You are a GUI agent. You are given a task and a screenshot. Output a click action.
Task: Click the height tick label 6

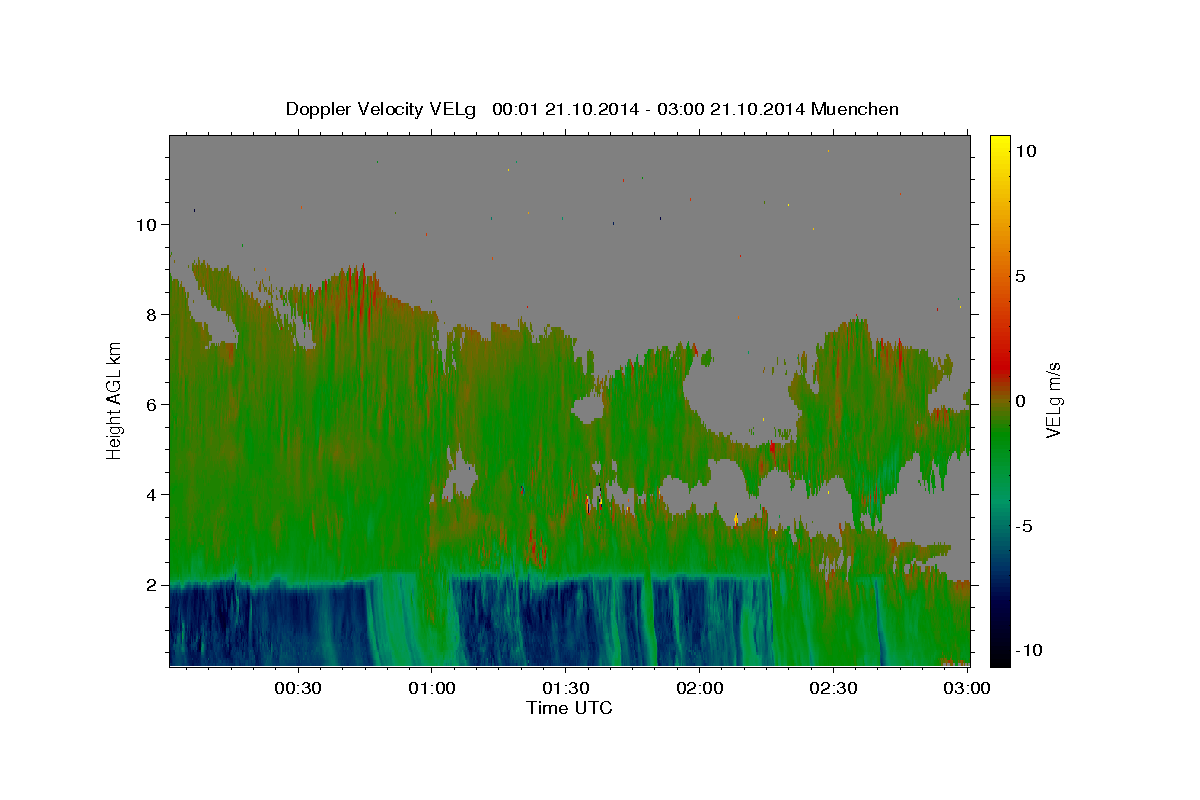pyautogui.click(x=152, y=405)
